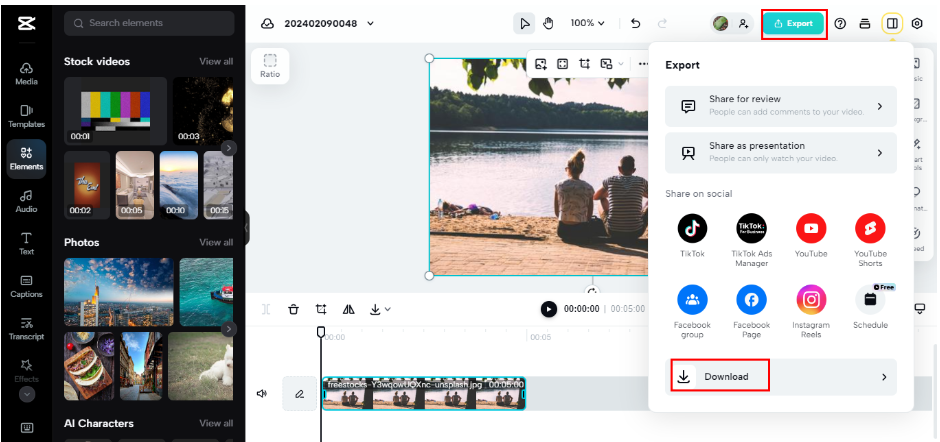Open the settings hexagon icon

(917, 23)
